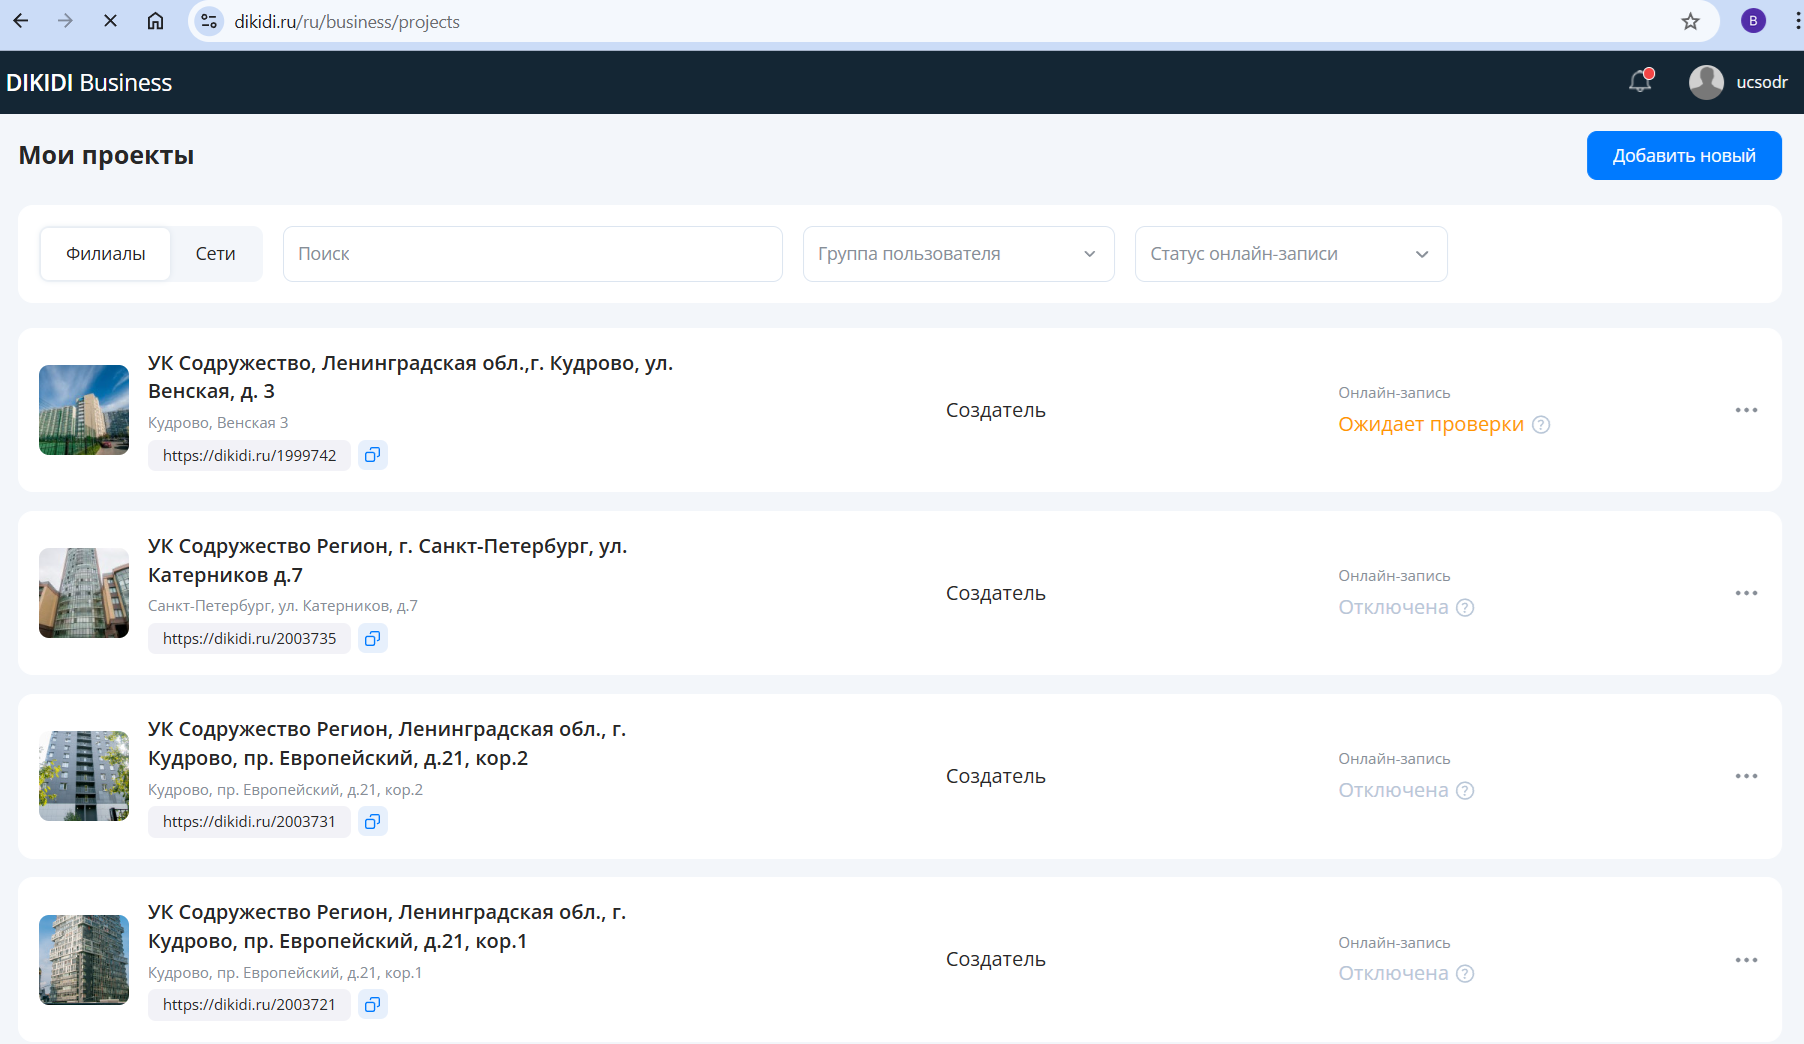Bookmark this page with star icon
Image resolution: width=1804 pixels, height=1044 pixels.
point(1690,21)
